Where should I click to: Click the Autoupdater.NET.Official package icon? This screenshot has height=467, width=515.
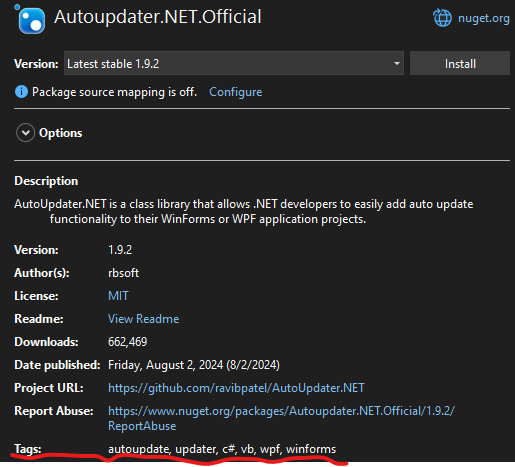(x=30, y=19)
